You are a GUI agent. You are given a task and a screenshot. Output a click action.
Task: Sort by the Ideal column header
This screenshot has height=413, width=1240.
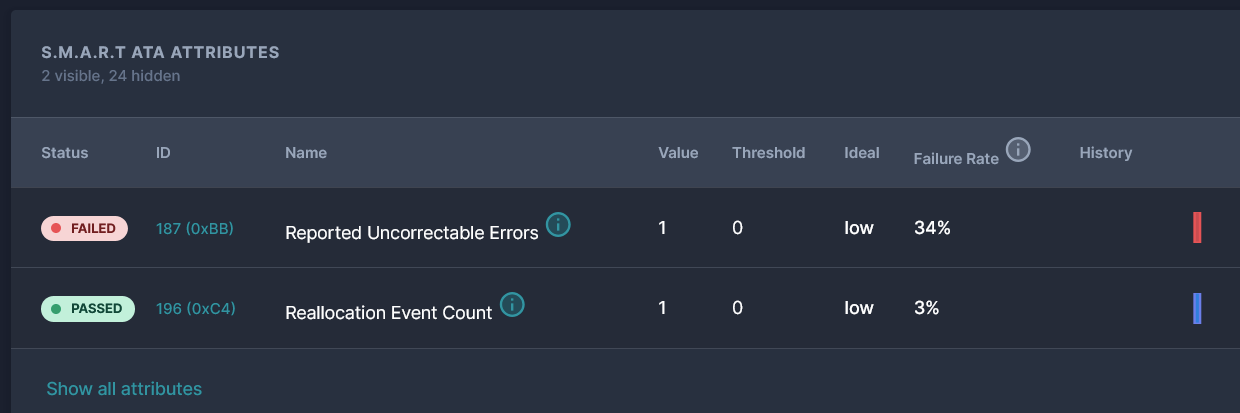pos(862,153)
